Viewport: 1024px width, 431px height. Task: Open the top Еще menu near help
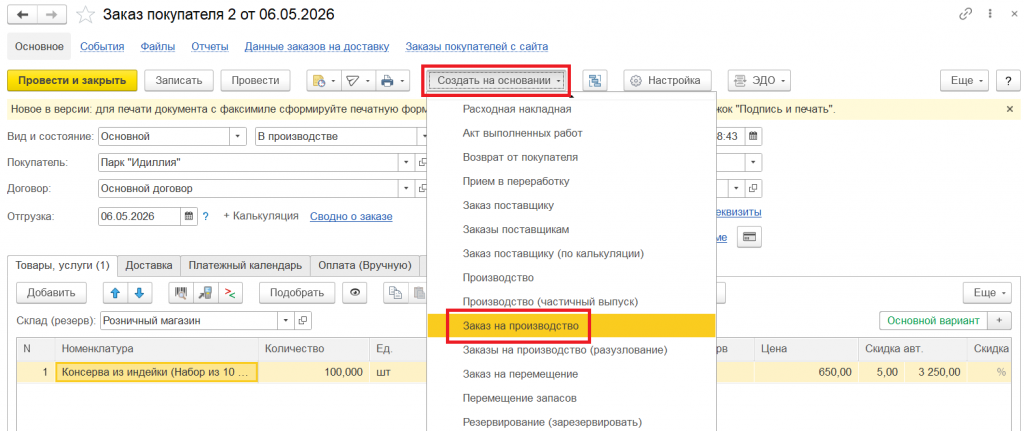coord(965,81)
